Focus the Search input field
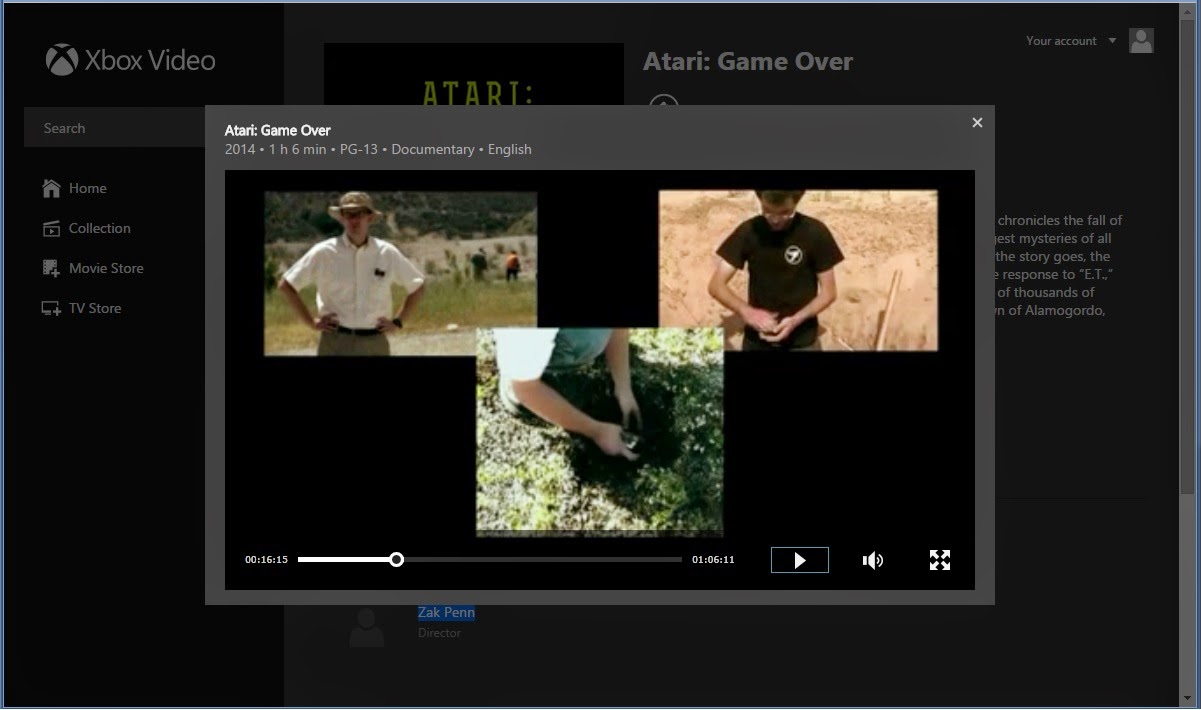 pyautogui.click(x=114, y=128)
